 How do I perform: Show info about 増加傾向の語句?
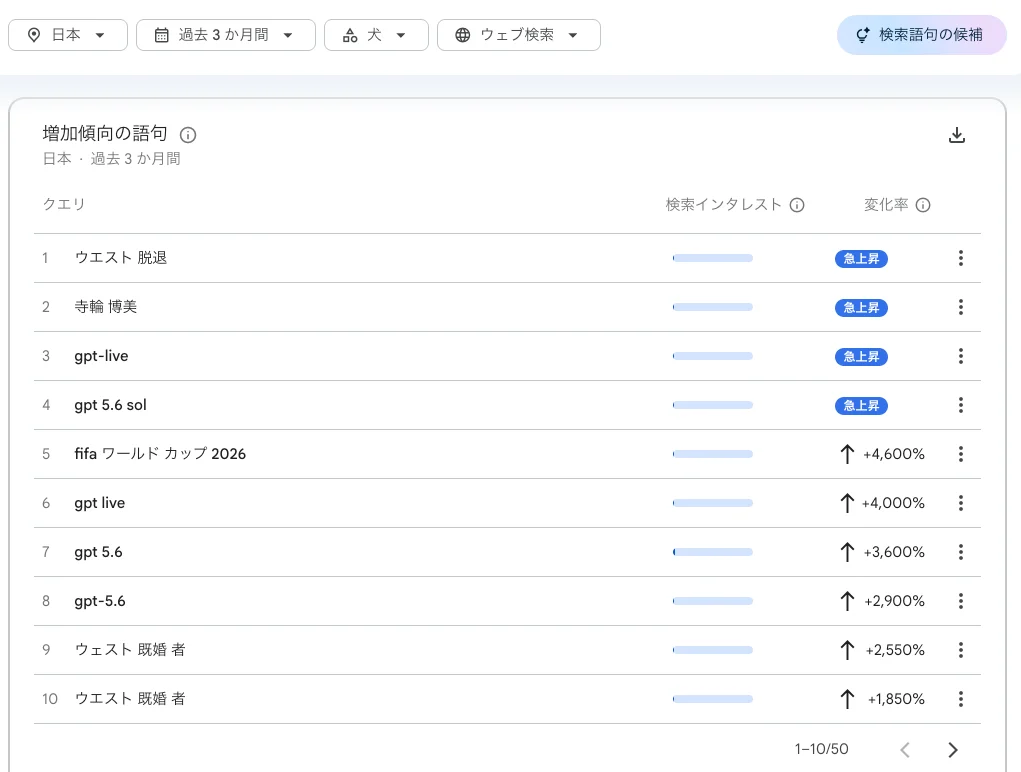[188, 135]
